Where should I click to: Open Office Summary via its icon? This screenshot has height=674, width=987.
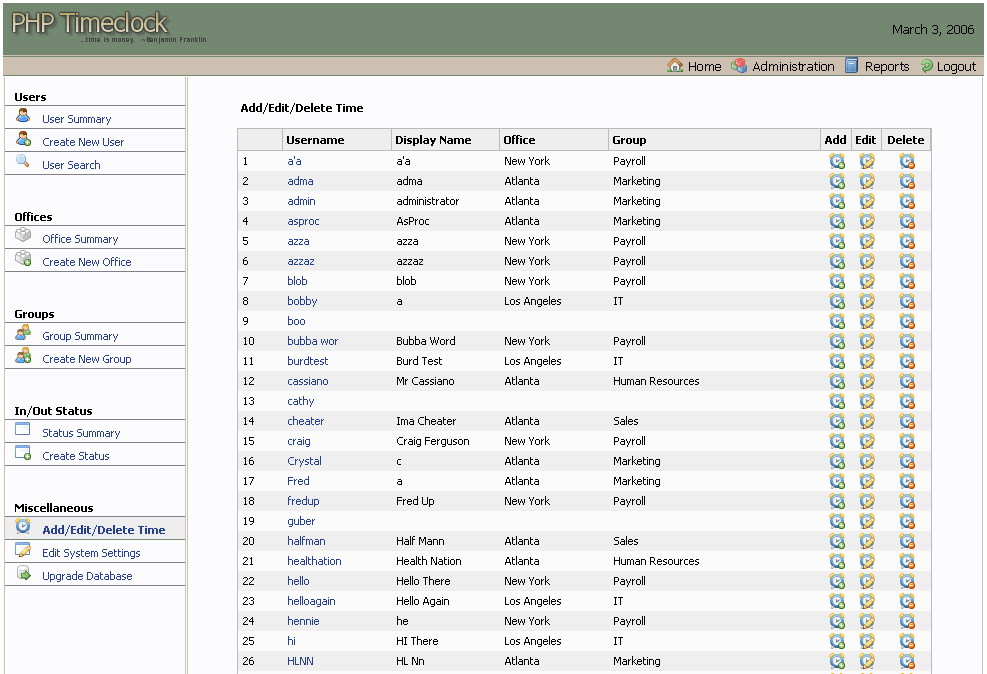tap(22, 236)
